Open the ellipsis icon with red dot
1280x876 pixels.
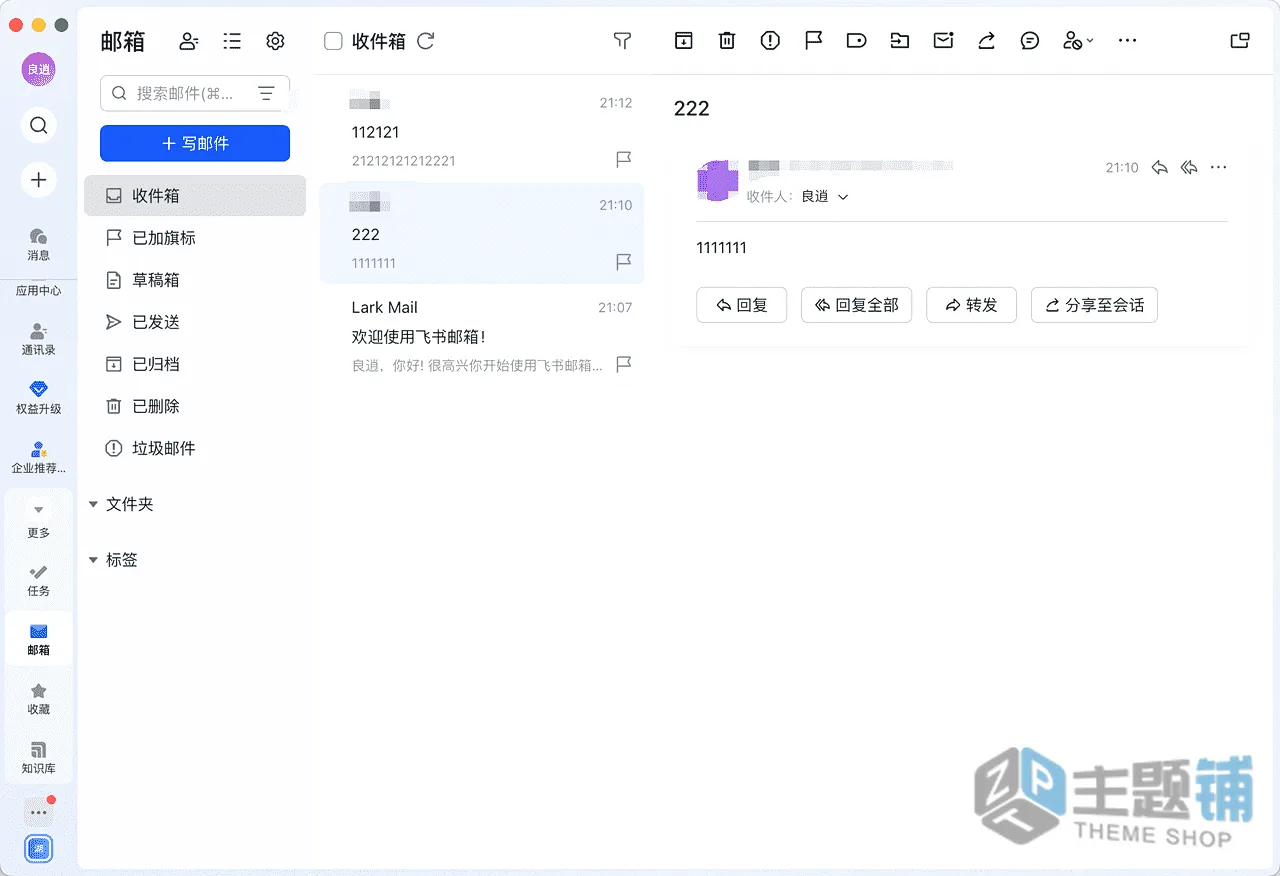pos(38,812)
